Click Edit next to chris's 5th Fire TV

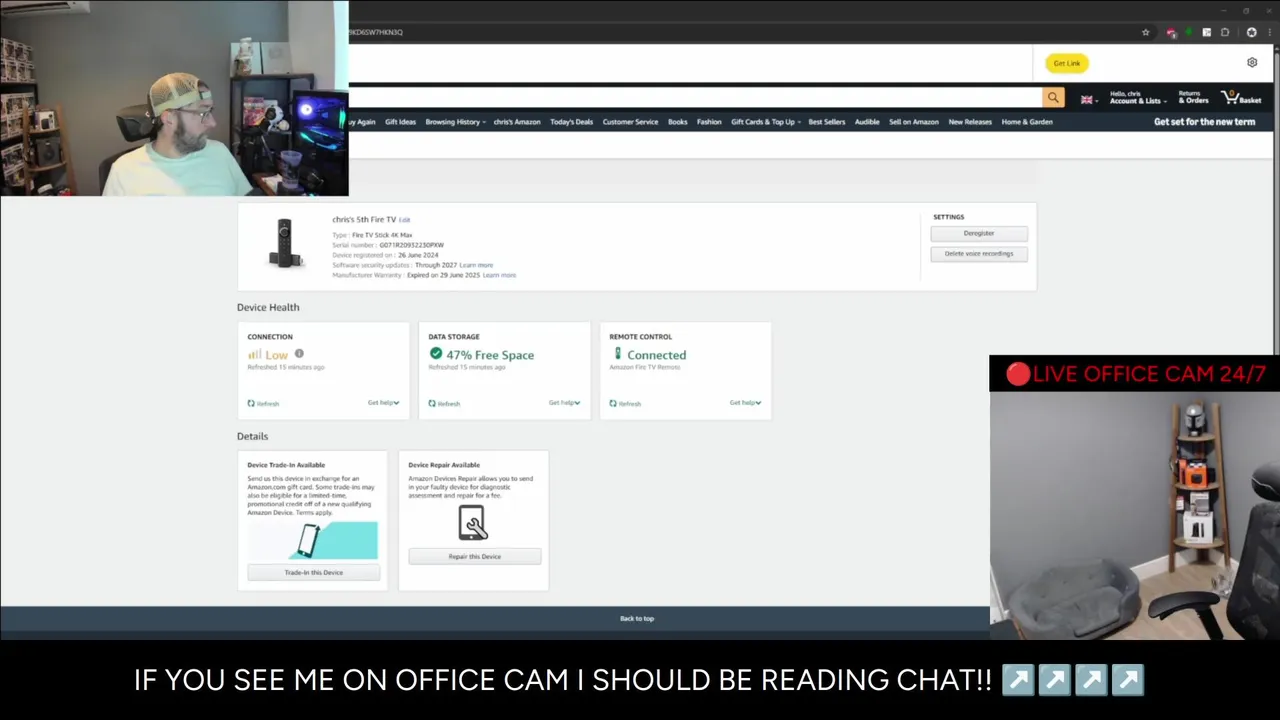[x=405, y=220]
